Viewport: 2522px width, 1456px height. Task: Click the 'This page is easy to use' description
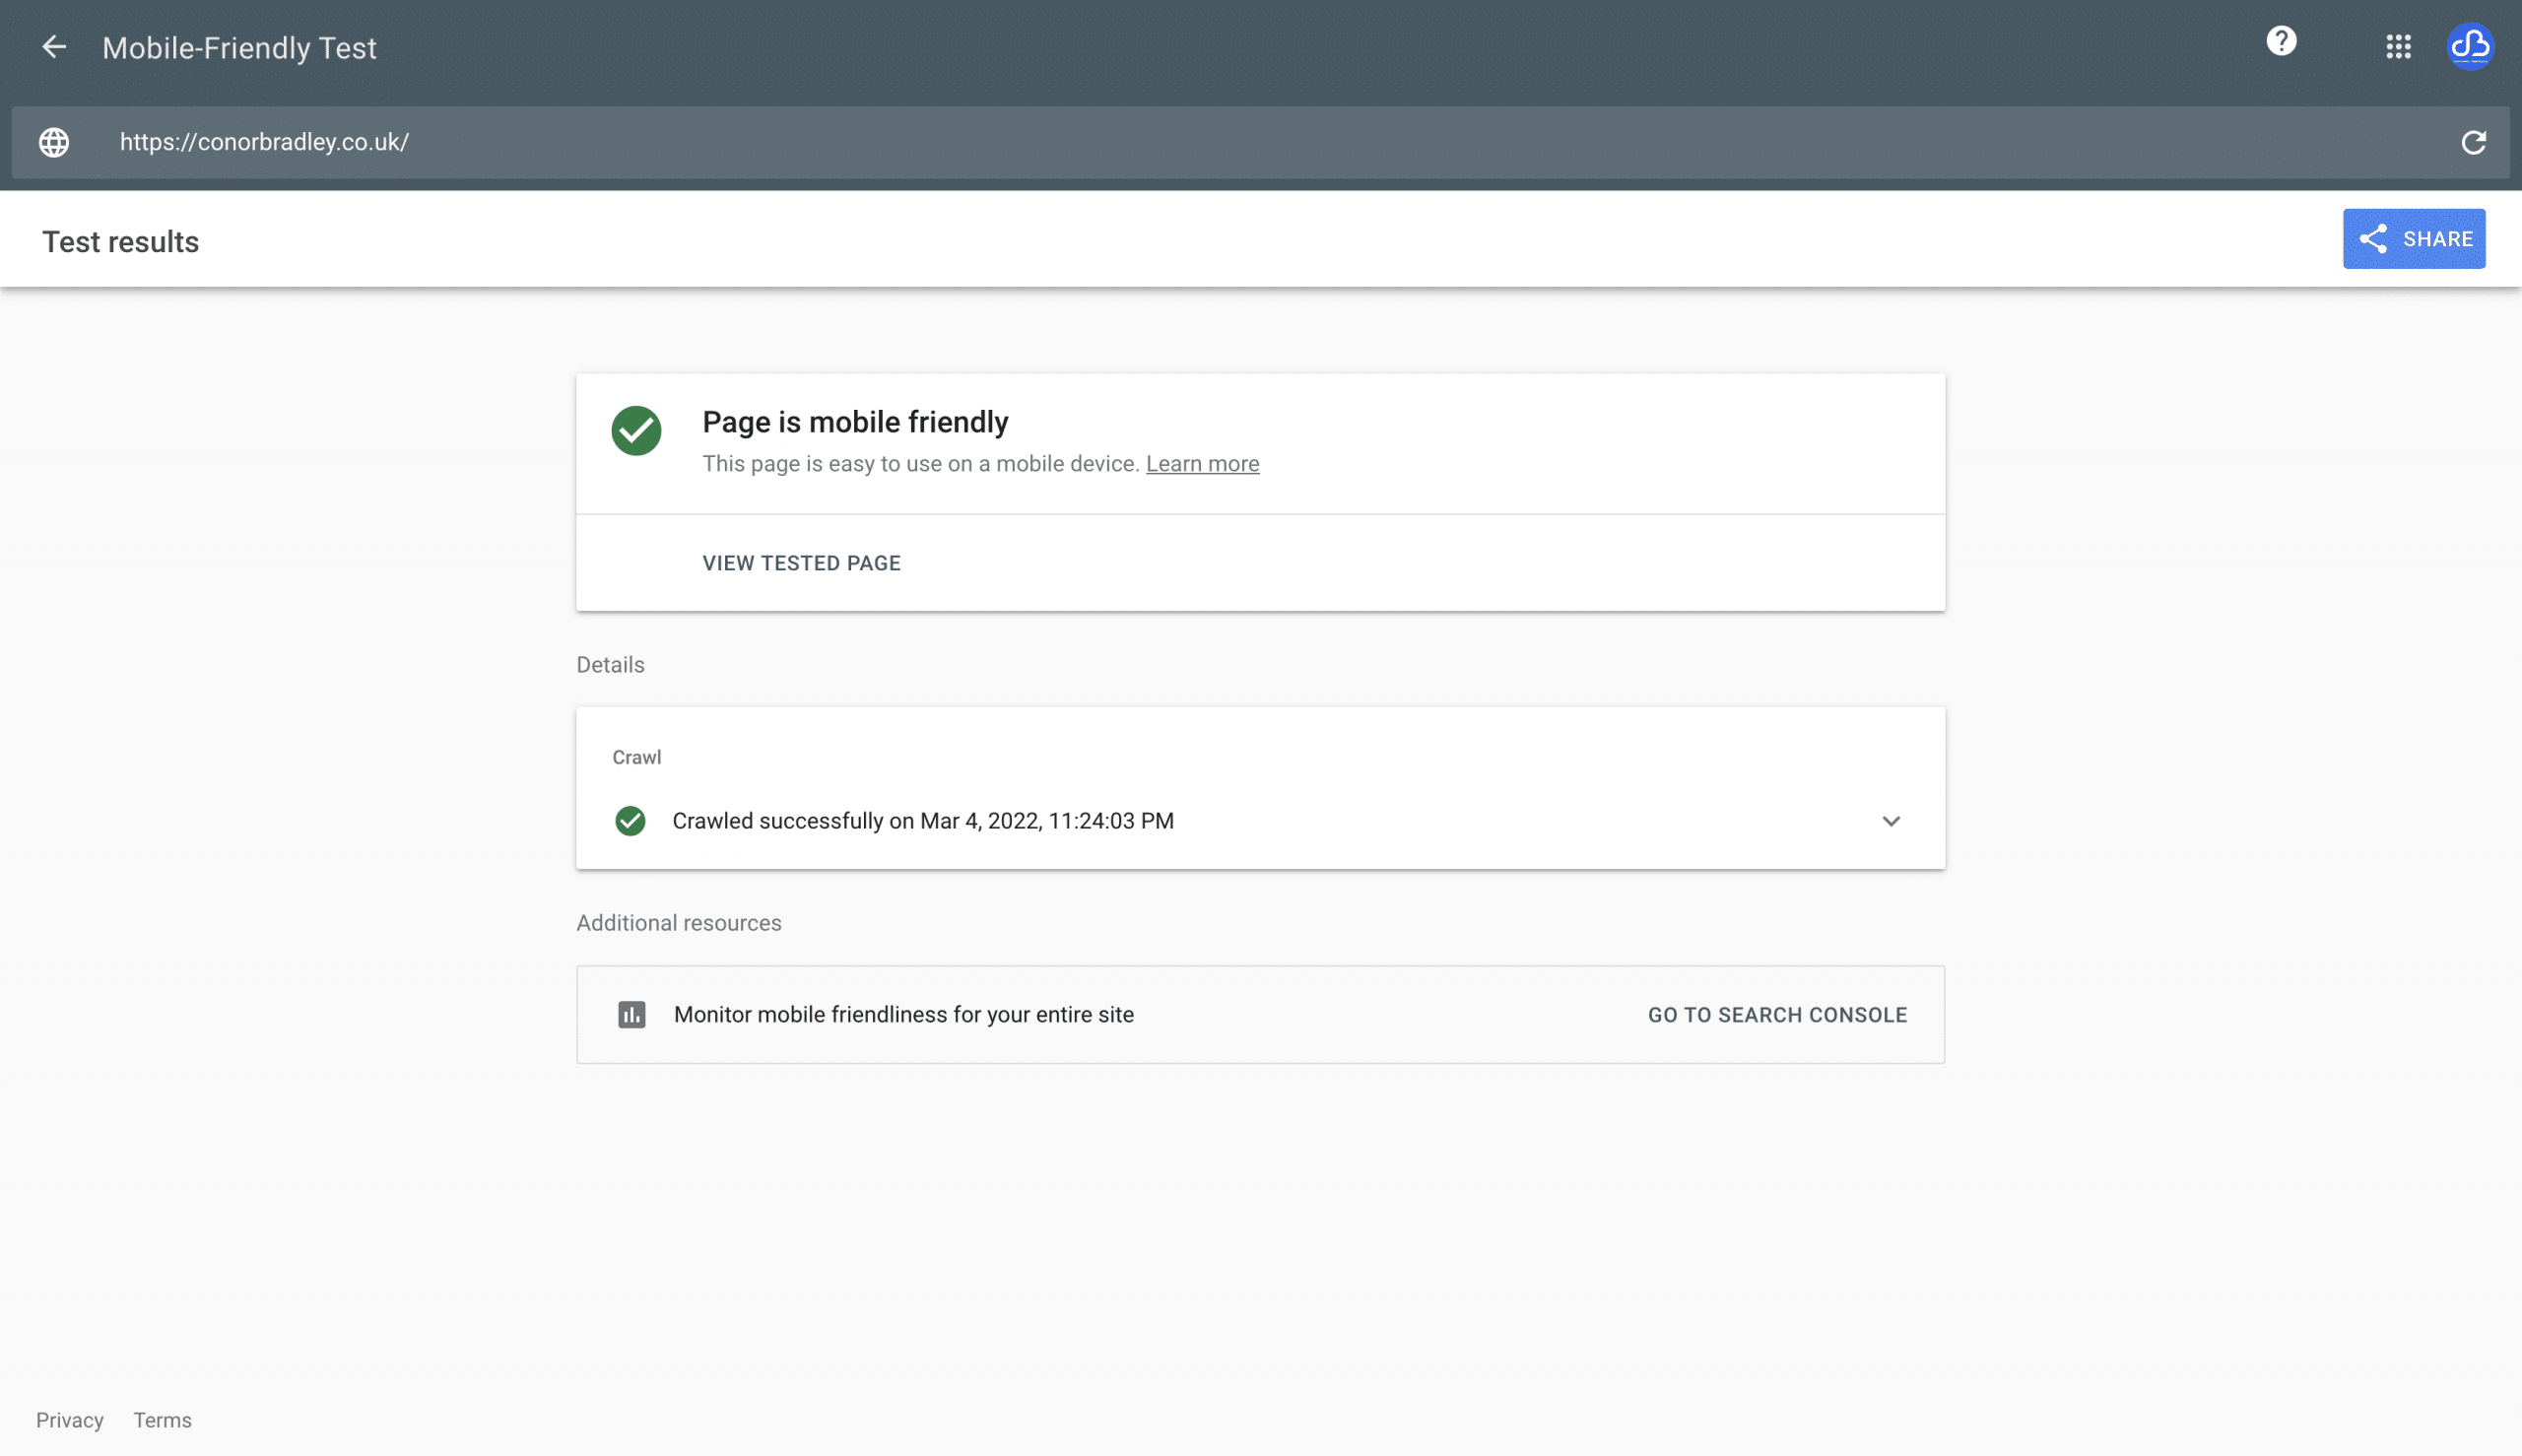click(921, 464)
